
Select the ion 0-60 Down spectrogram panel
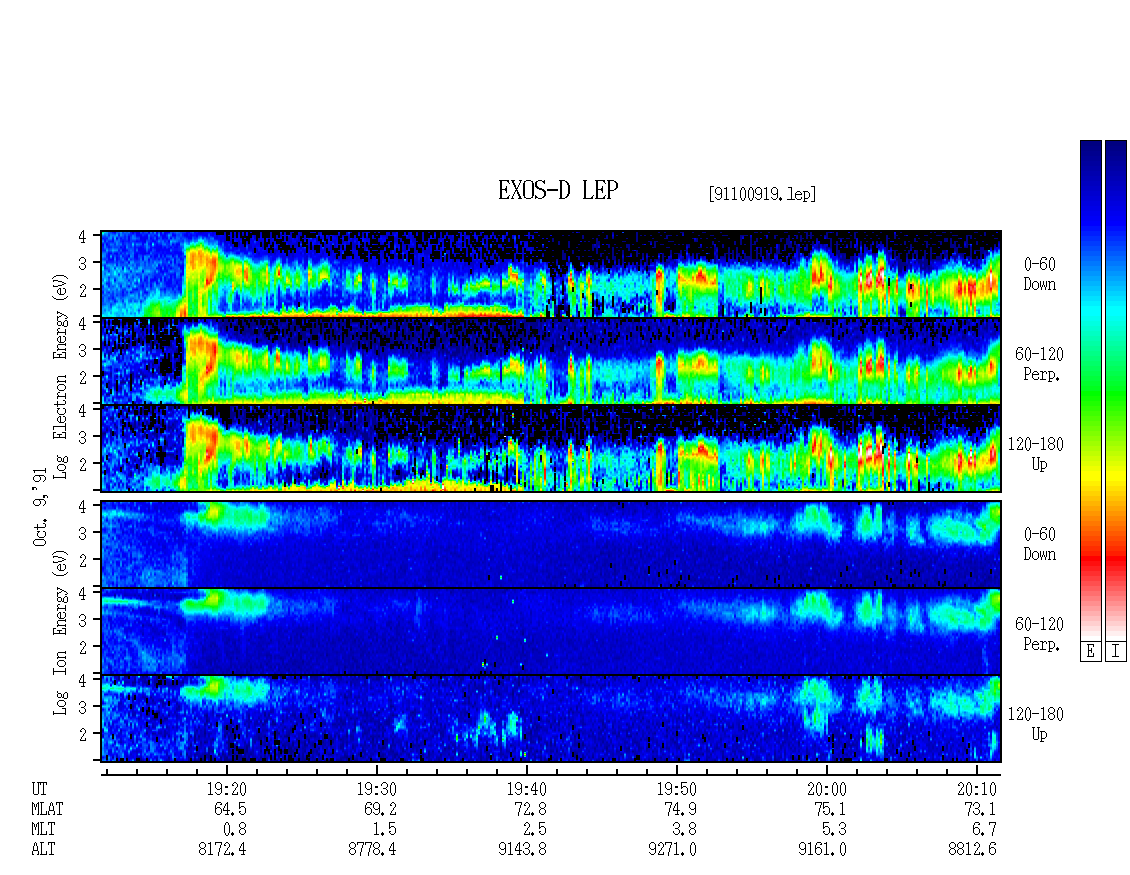pyautogui.click(x=551, y=544)
